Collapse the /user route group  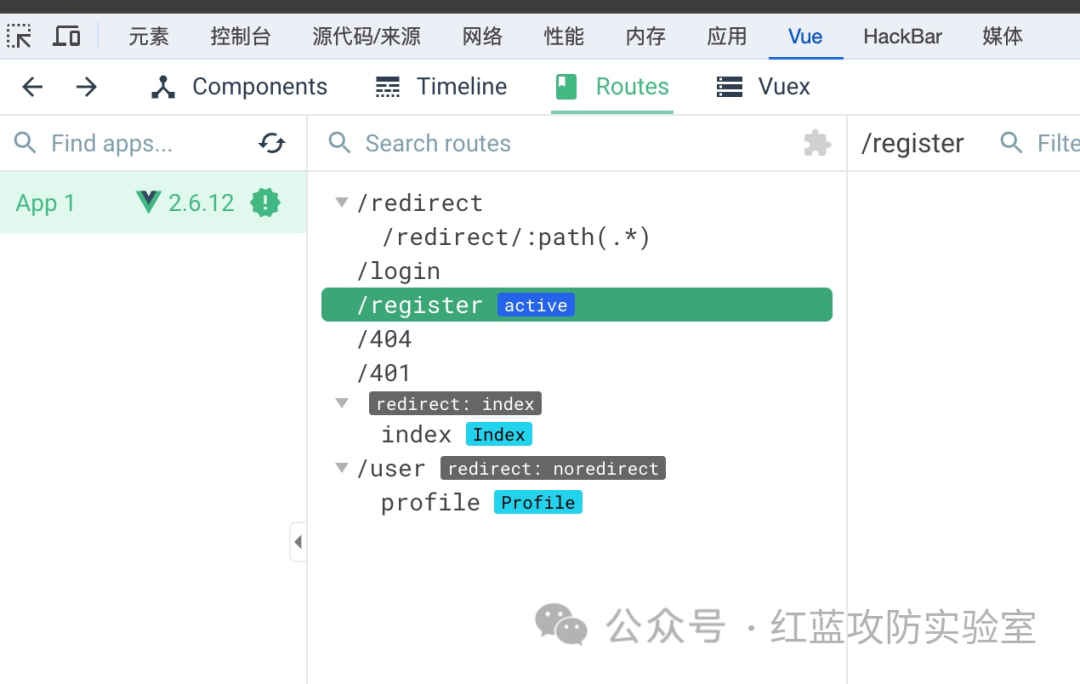(342, 468)
